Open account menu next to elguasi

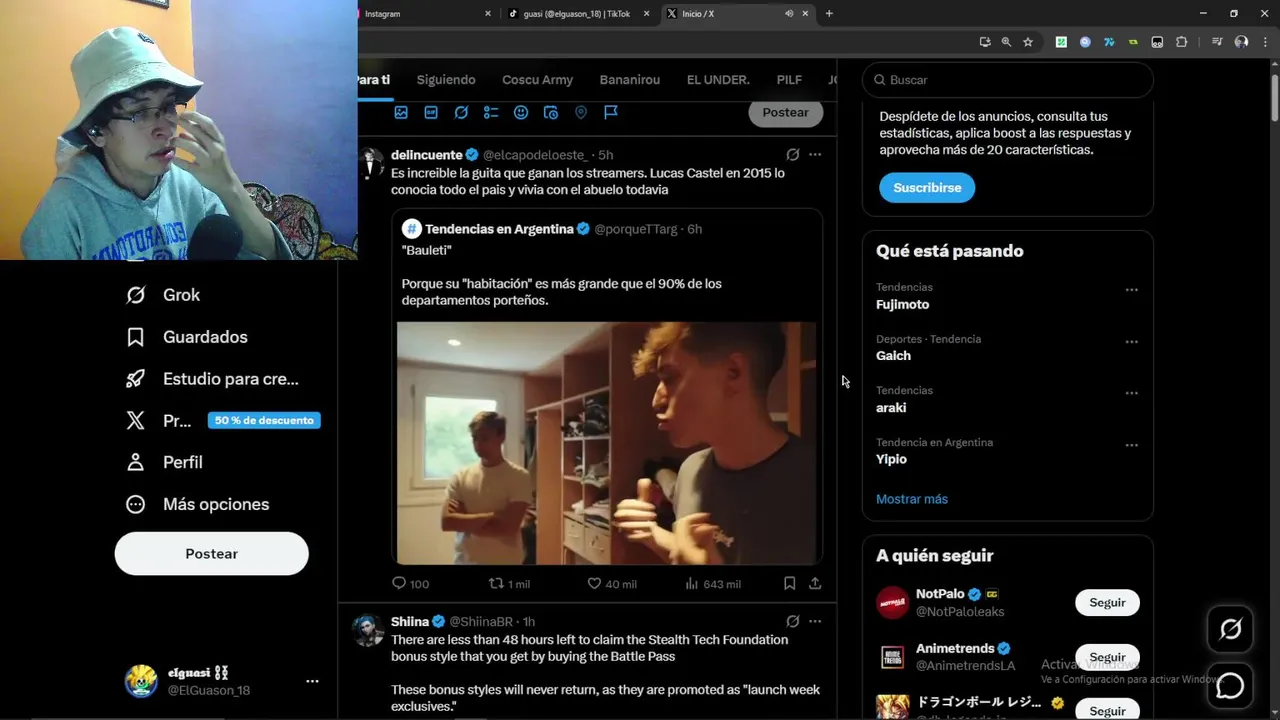coord(312,681)
